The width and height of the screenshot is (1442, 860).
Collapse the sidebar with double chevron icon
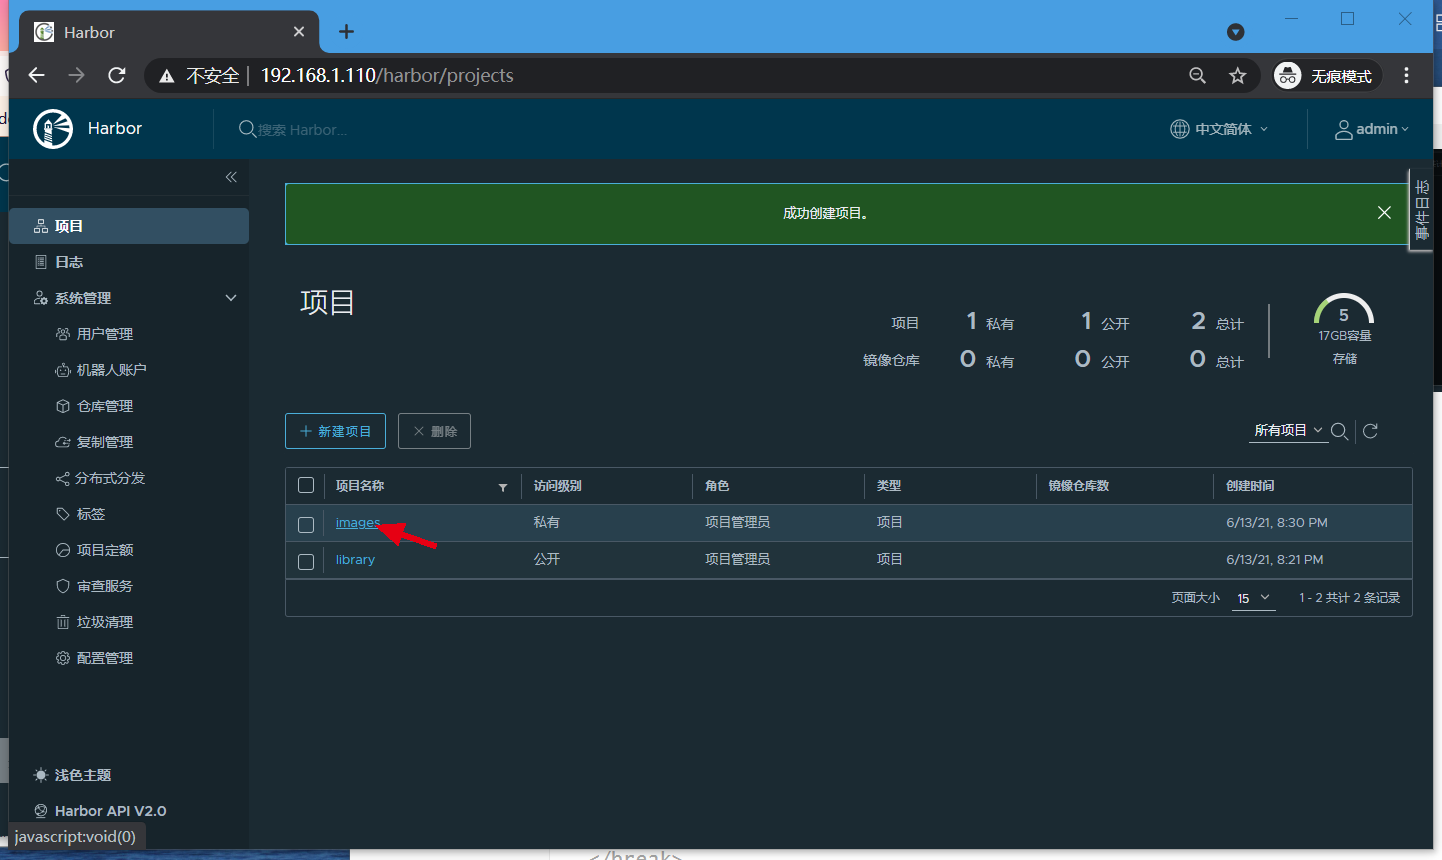click(231, 177)
